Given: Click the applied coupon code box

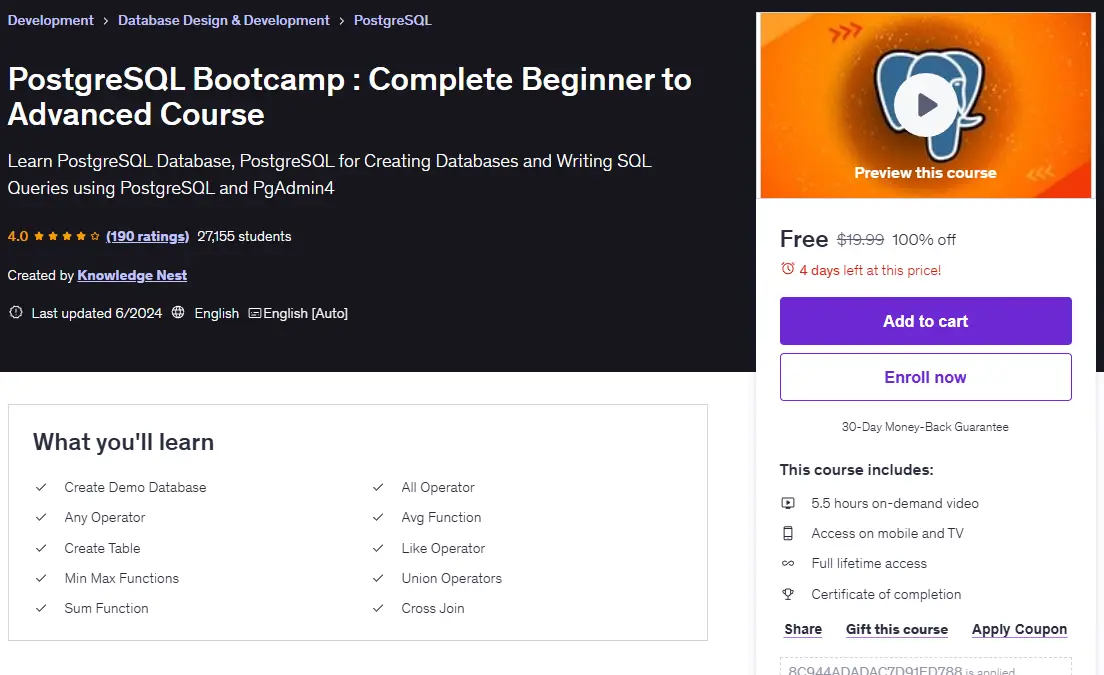Looking at the screenshot, I should pyautogui.click(x=925, y=667).
